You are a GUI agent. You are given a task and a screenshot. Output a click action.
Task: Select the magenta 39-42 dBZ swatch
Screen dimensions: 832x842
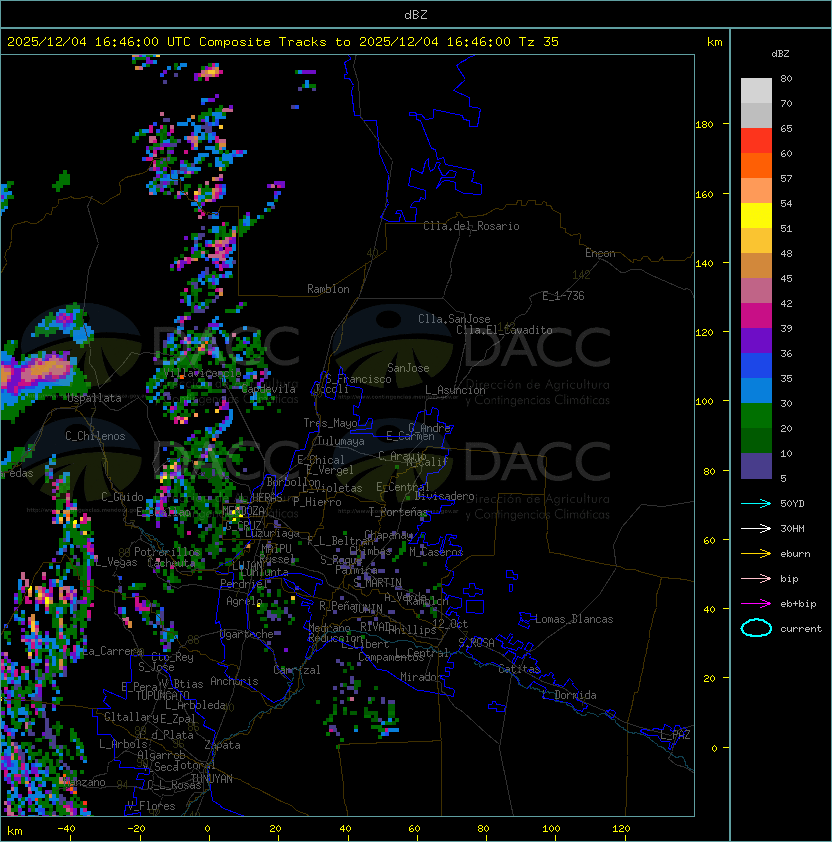pyautogui.click(x=756, y=316)
